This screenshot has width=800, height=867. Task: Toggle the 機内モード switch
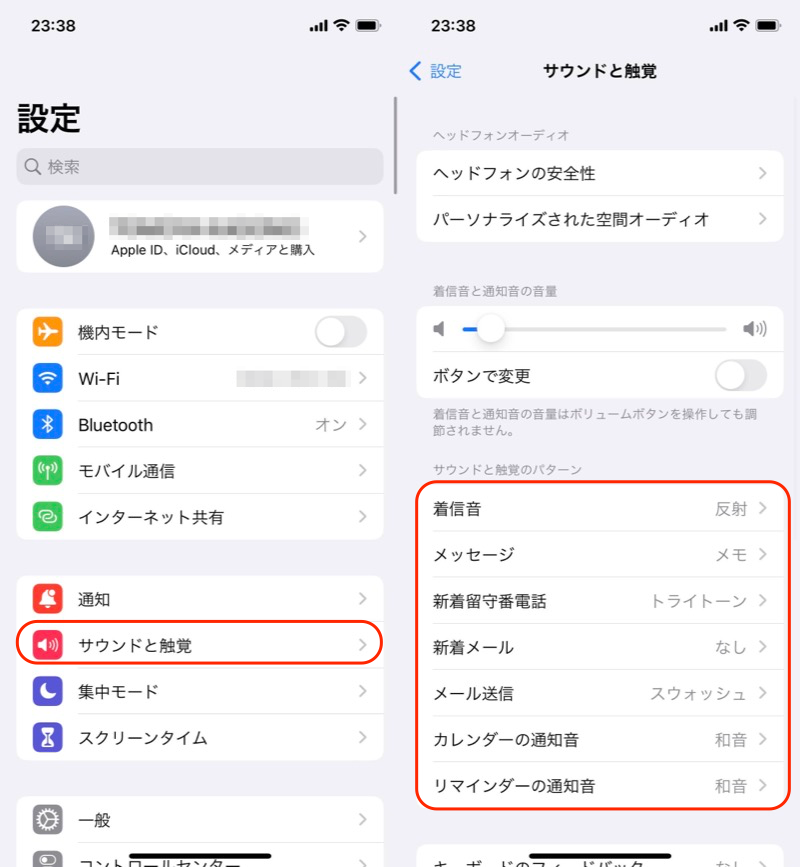coord(341,332)
